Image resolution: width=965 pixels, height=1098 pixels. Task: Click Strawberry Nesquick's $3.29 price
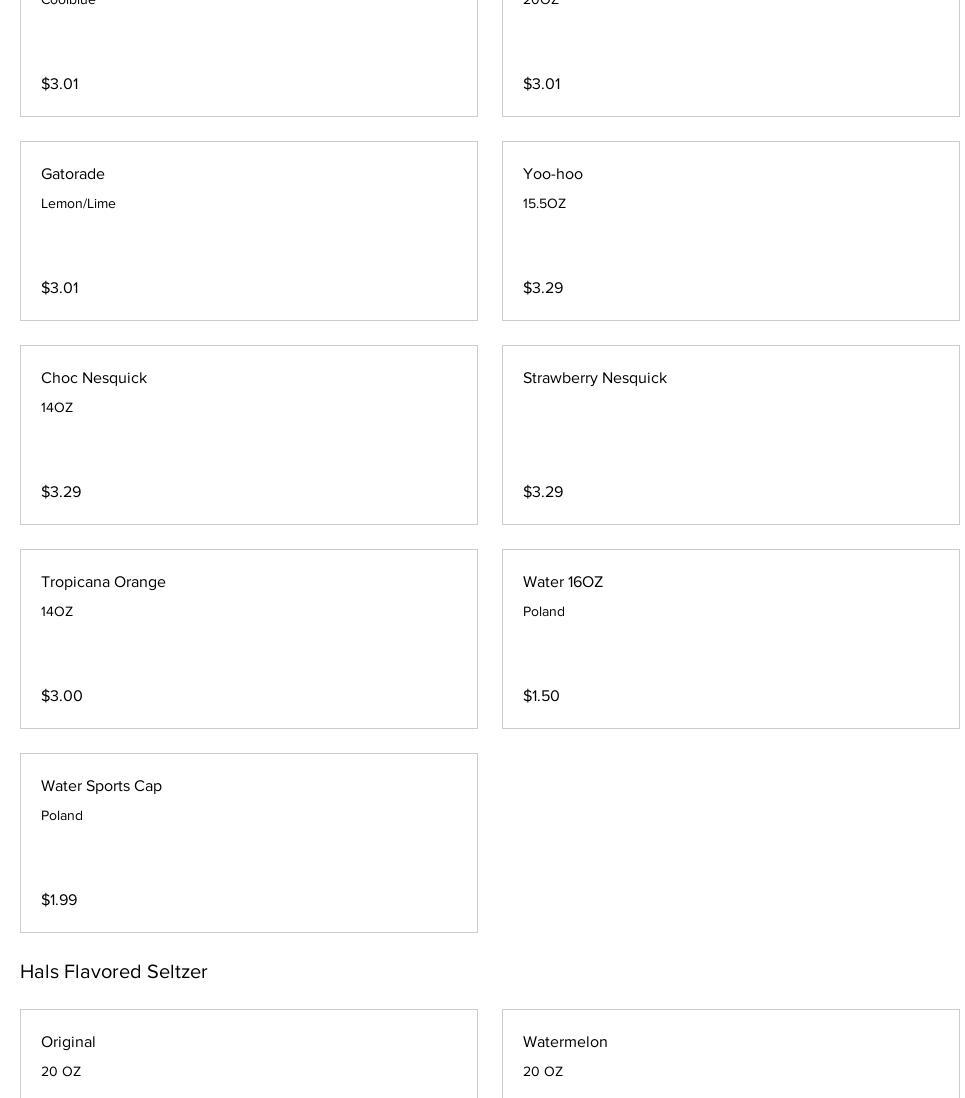(x=543, y=492)
